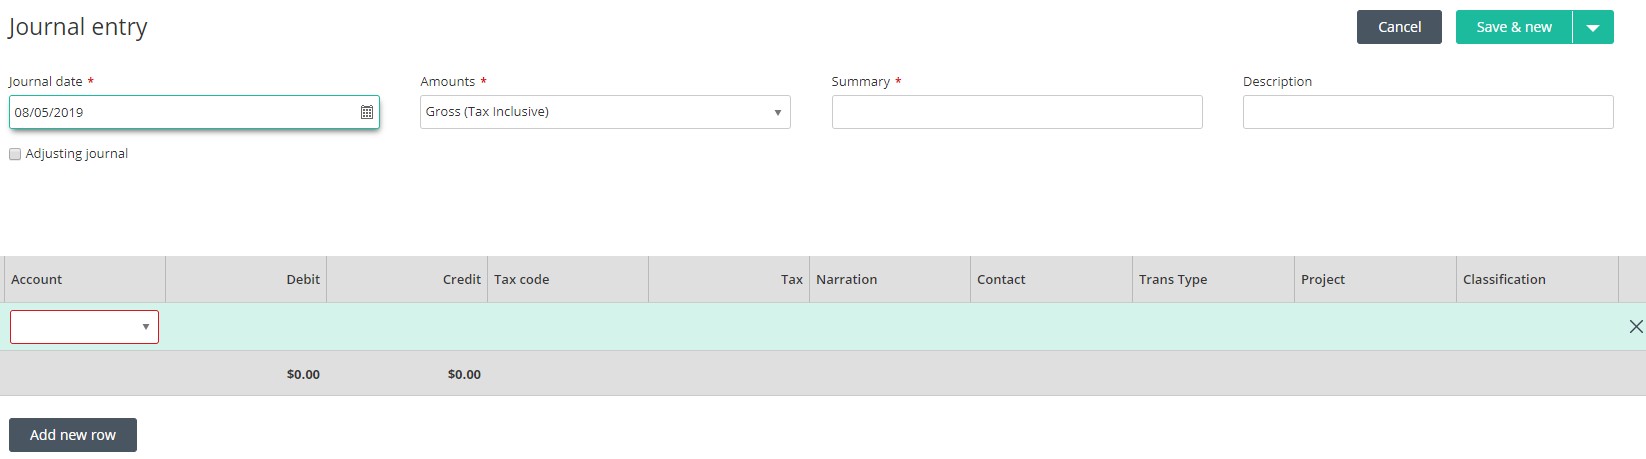Cancel the journal entry

point(1398,28)
